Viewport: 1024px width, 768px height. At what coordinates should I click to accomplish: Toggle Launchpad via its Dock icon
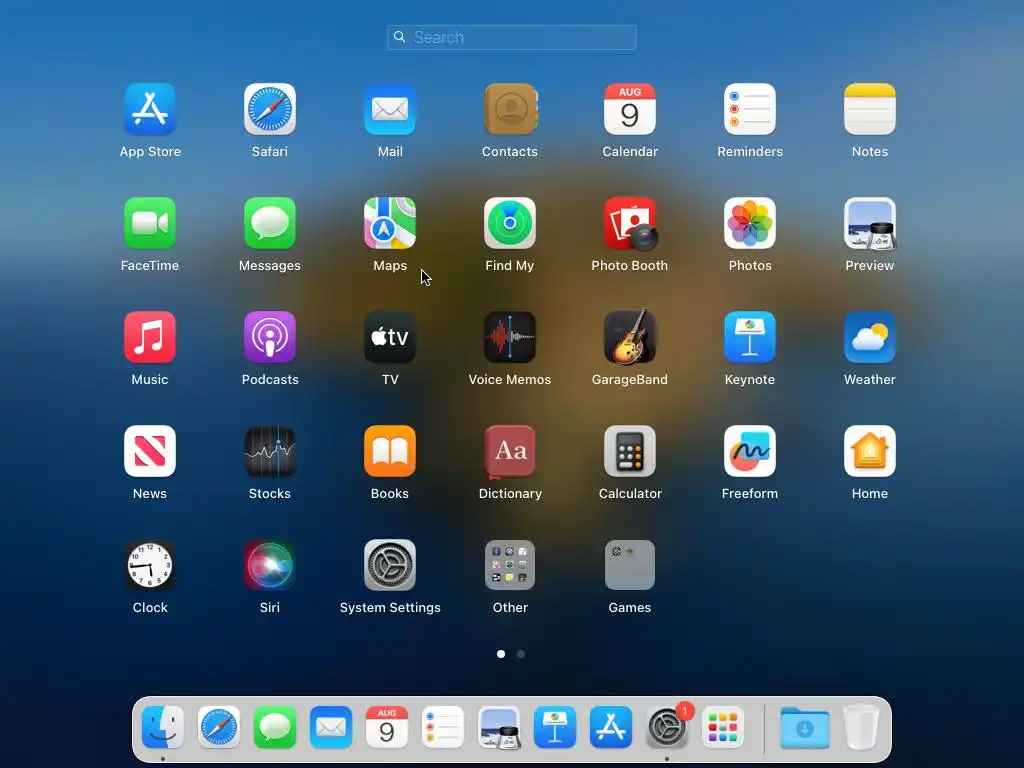coord(723,727)
